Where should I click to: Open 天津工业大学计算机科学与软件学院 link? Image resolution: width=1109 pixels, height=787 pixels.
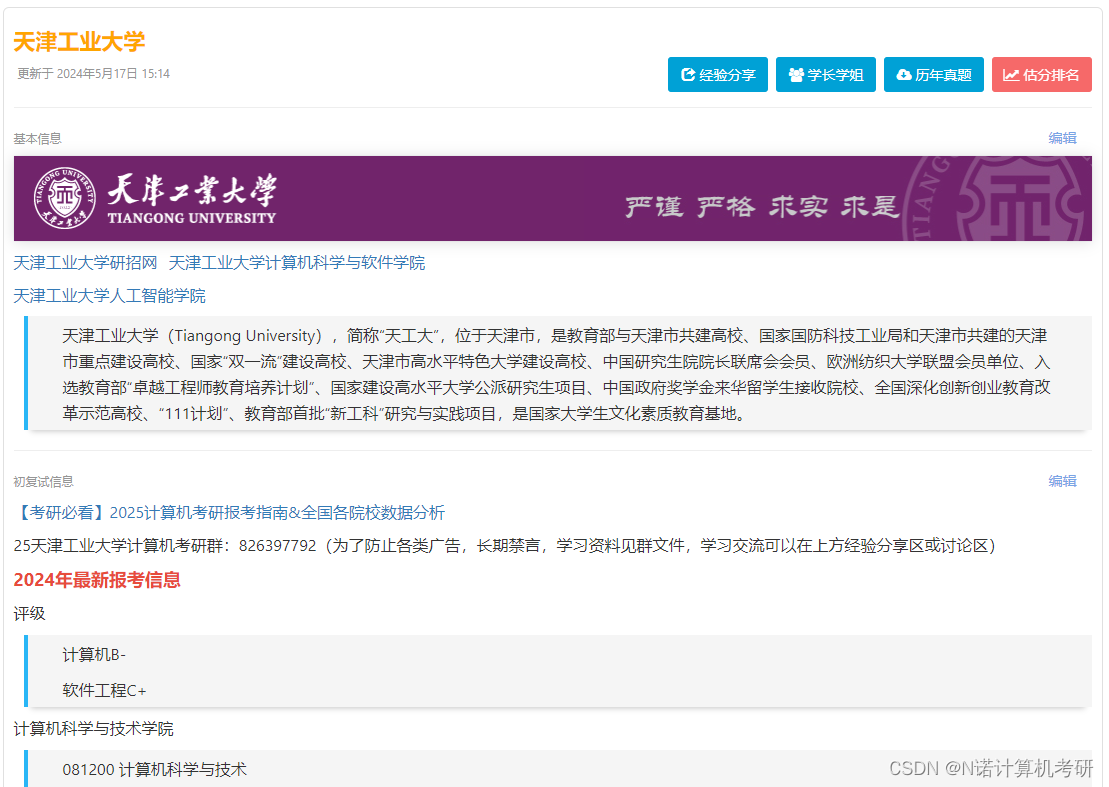pos(296,263)
